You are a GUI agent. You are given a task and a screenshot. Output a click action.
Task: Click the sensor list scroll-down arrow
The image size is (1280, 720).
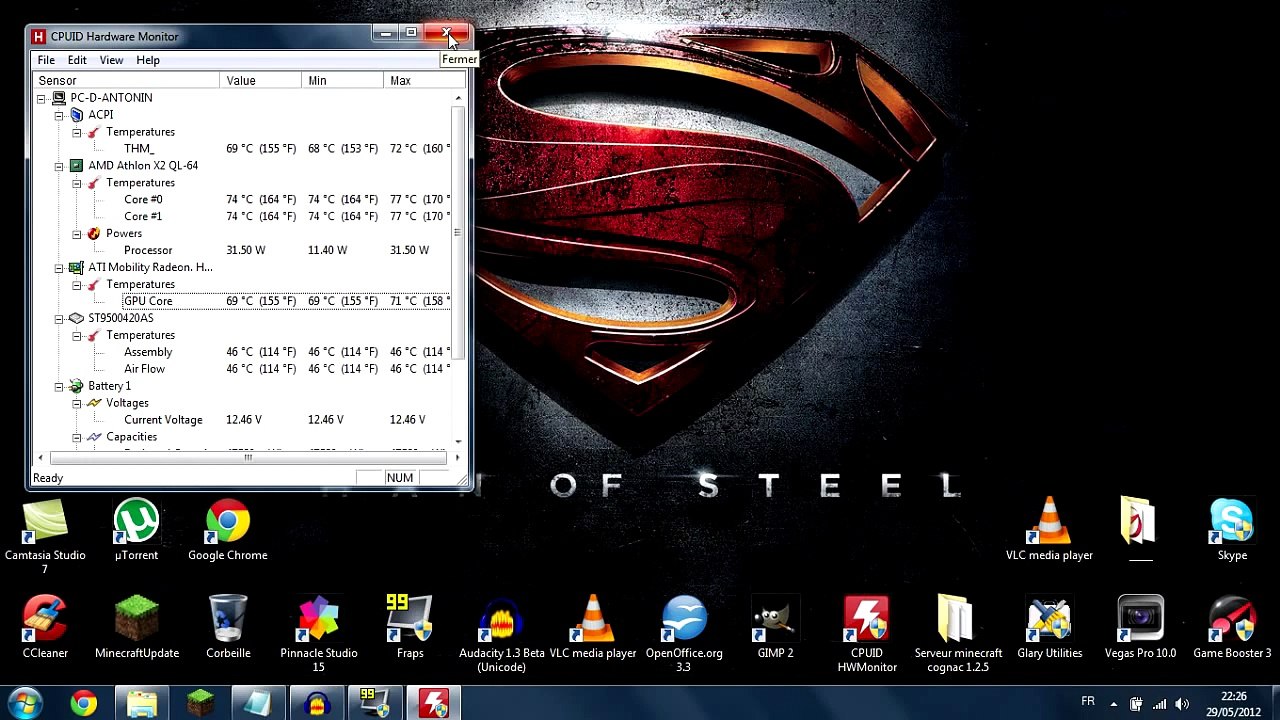coord(458,441)
